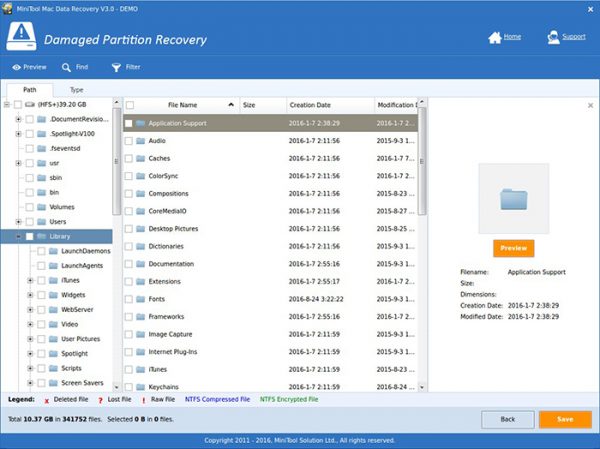The width and height of the screenshot is (600, 449).
Task: Click the Raw File exclamation legend icon
Action: pos(143,400)
